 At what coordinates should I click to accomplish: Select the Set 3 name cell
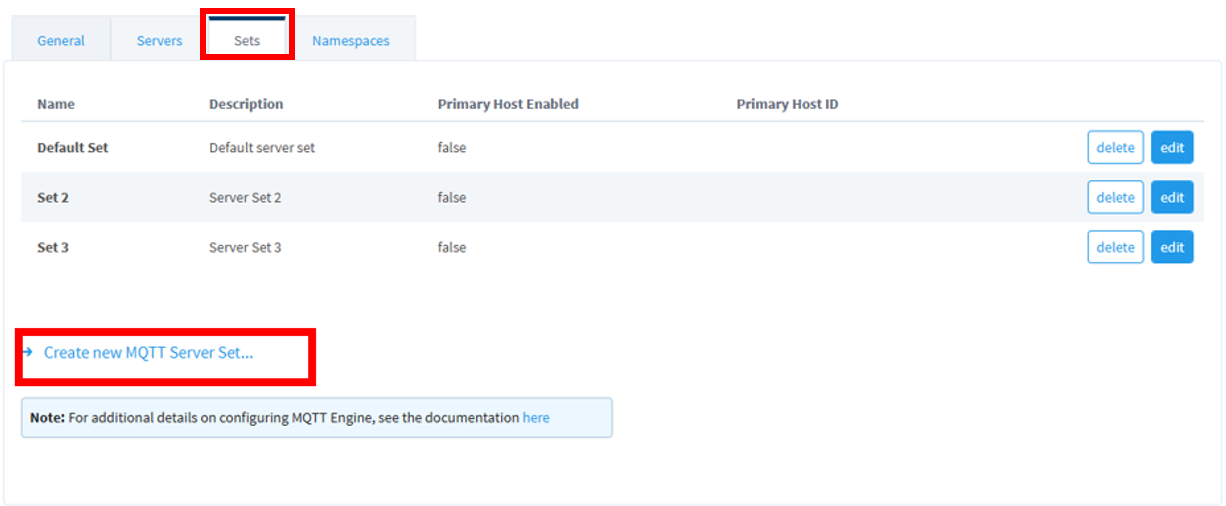click(x=53, y=247)
